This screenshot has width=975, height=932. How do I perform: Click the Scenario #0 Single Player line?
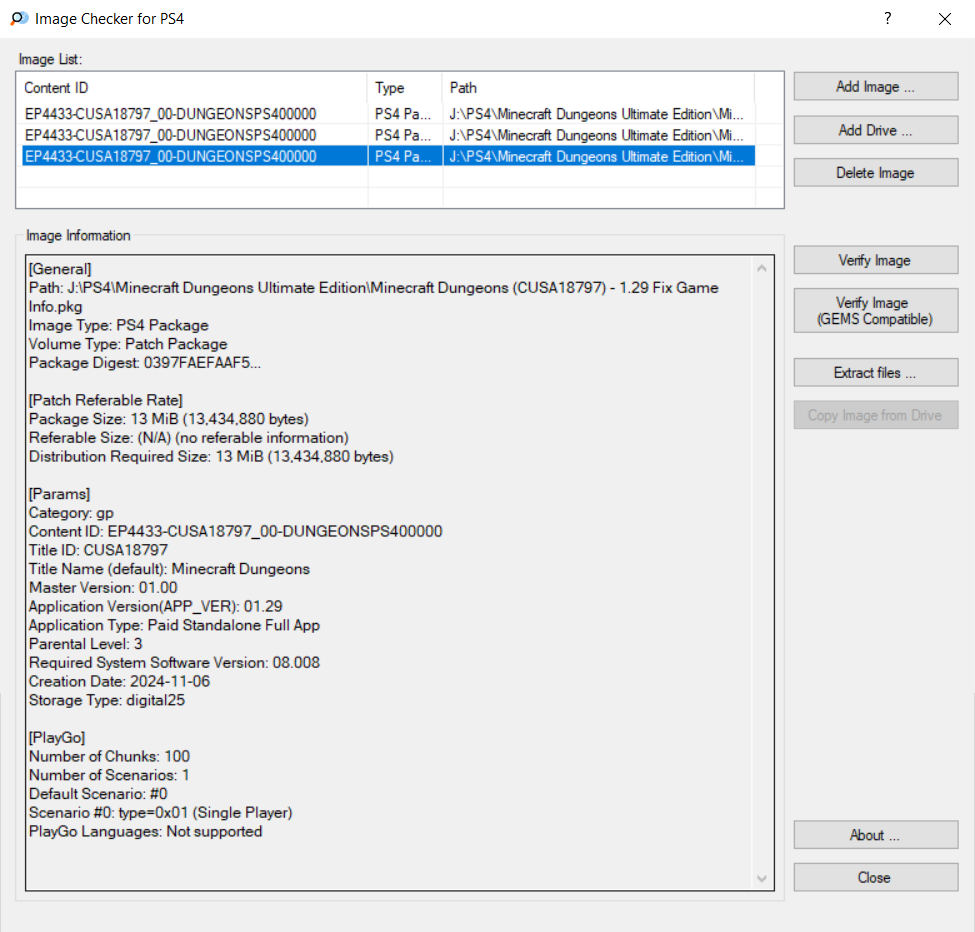[160, 813]
